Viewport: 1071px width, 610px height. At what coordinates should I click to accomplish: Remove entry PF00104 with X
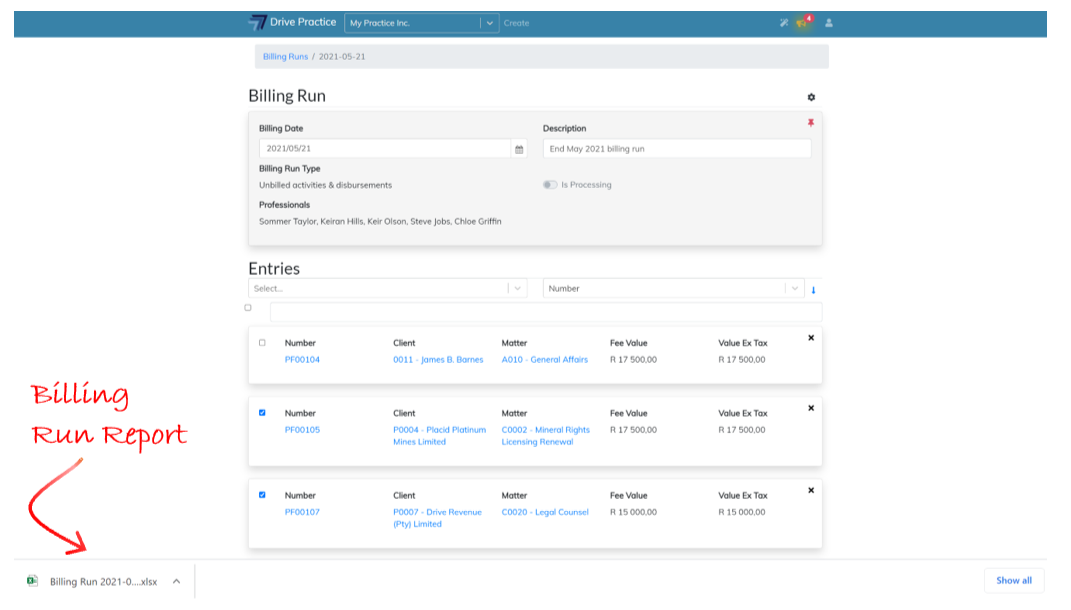click(811, 338)
